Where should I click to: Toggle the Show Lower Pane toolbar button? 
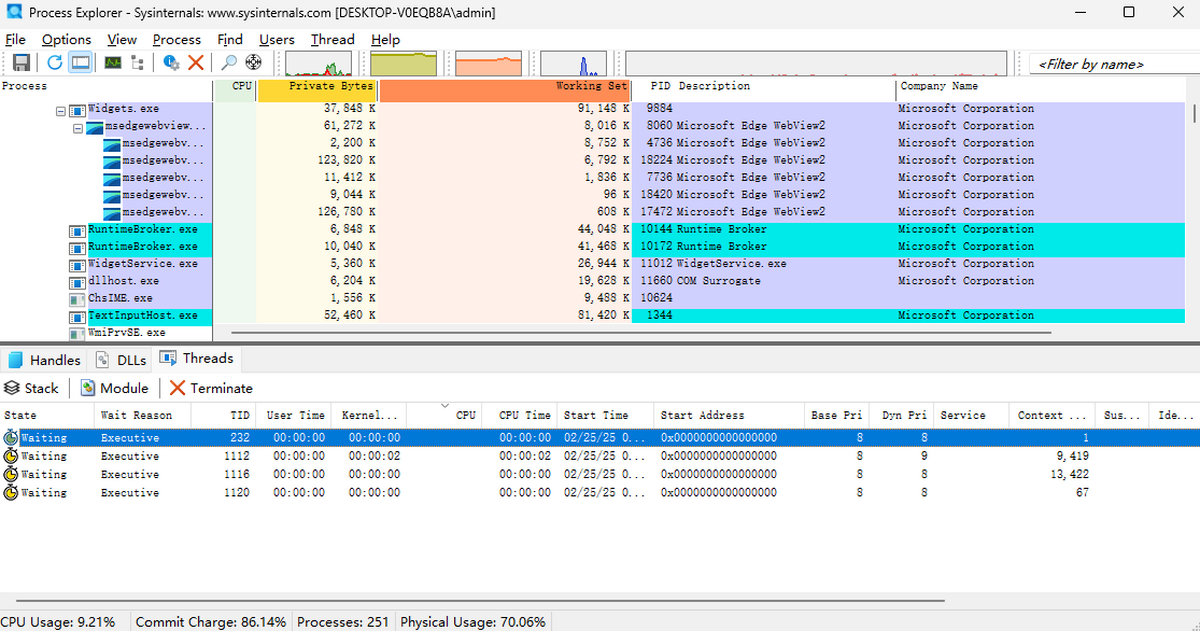click(x=81, y=62)
